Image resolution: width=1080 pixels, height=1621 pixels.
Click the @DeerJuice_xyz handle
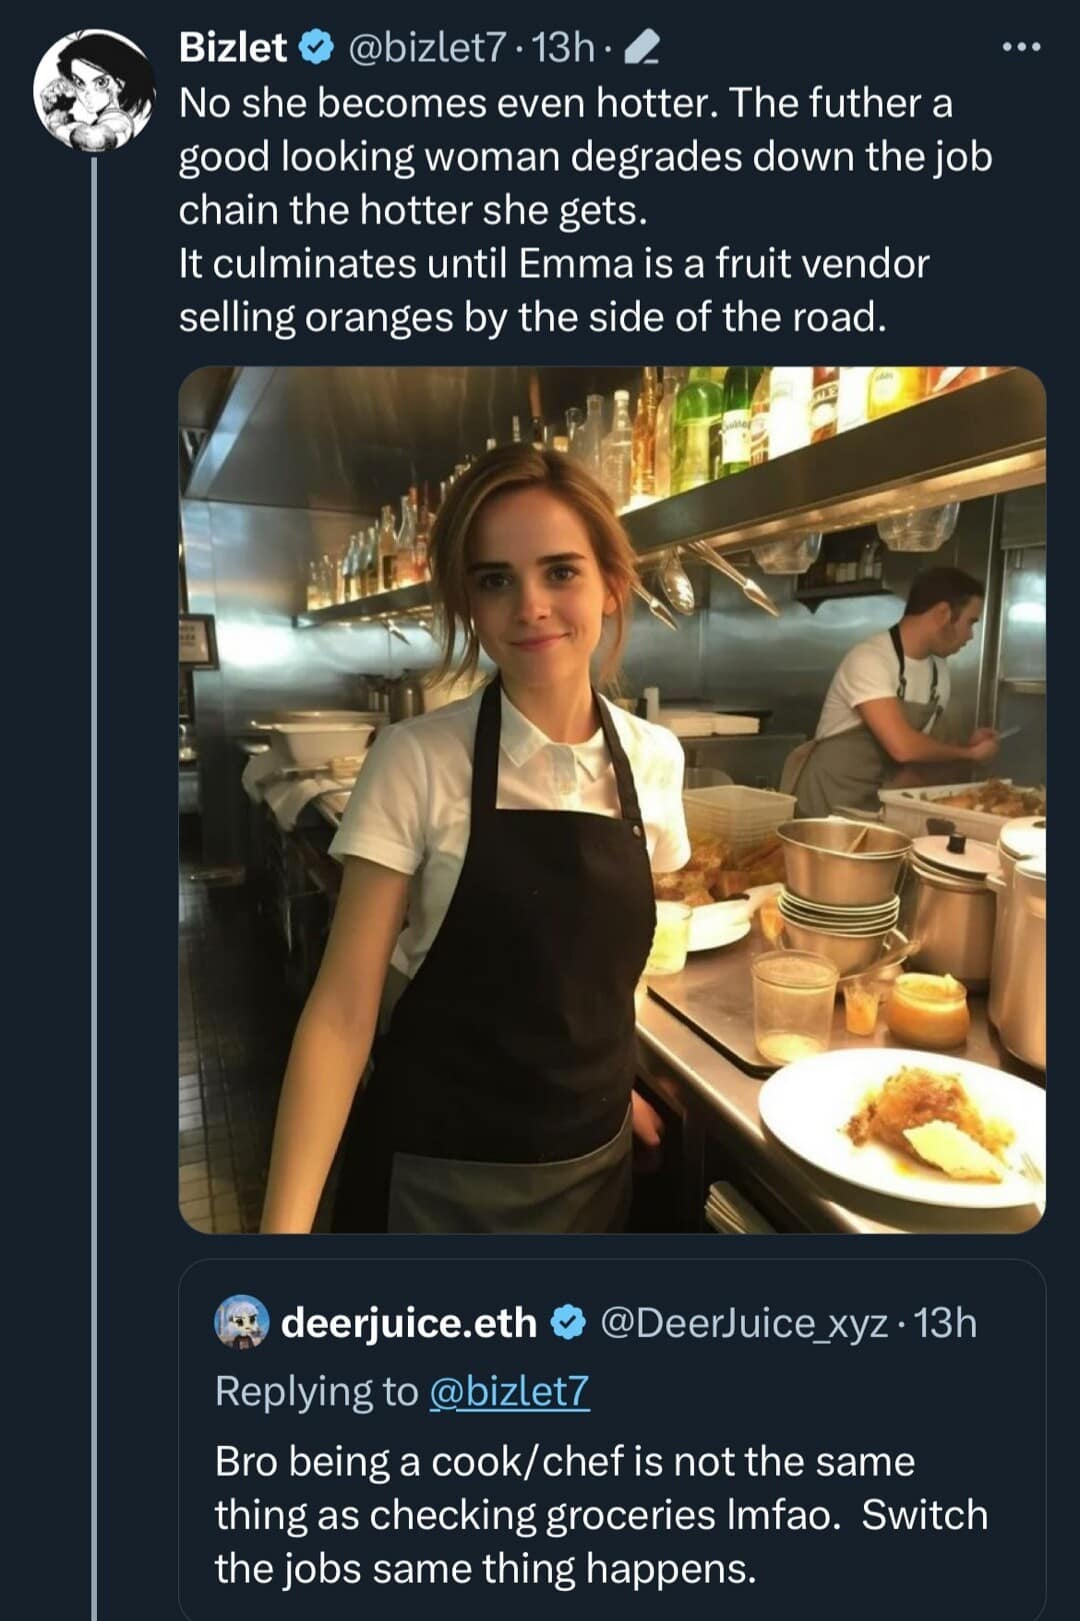pos(744,1323)
